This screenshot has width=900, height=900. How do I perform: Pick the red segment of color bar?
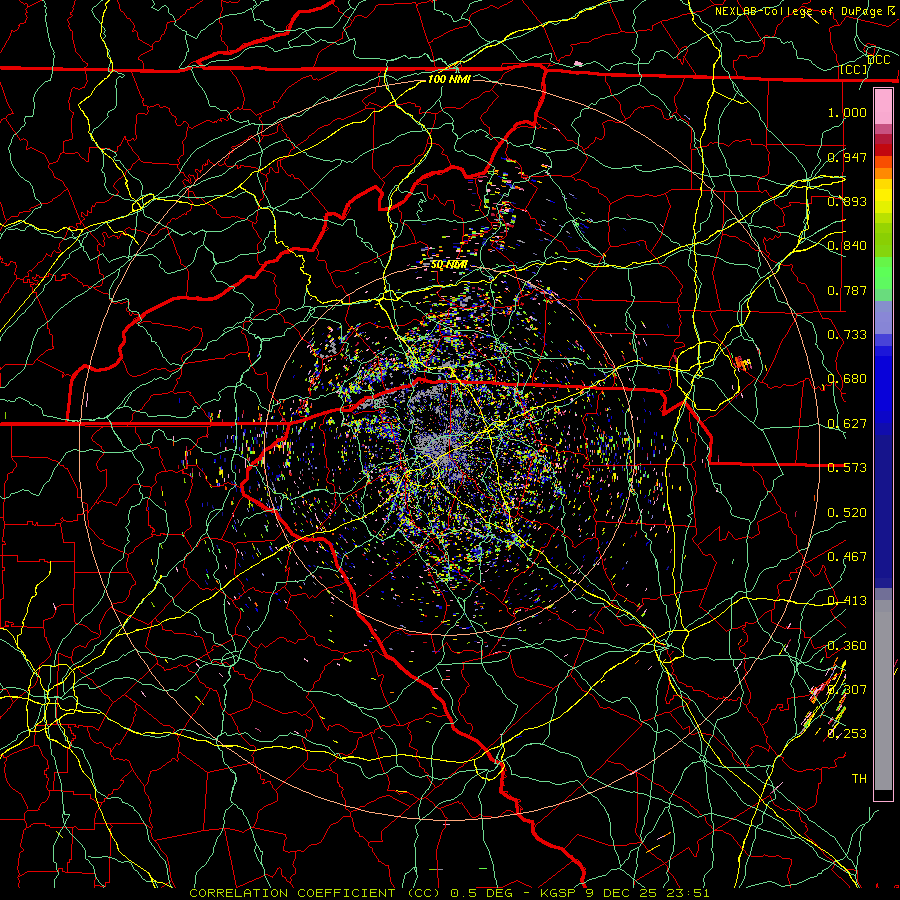883,149
